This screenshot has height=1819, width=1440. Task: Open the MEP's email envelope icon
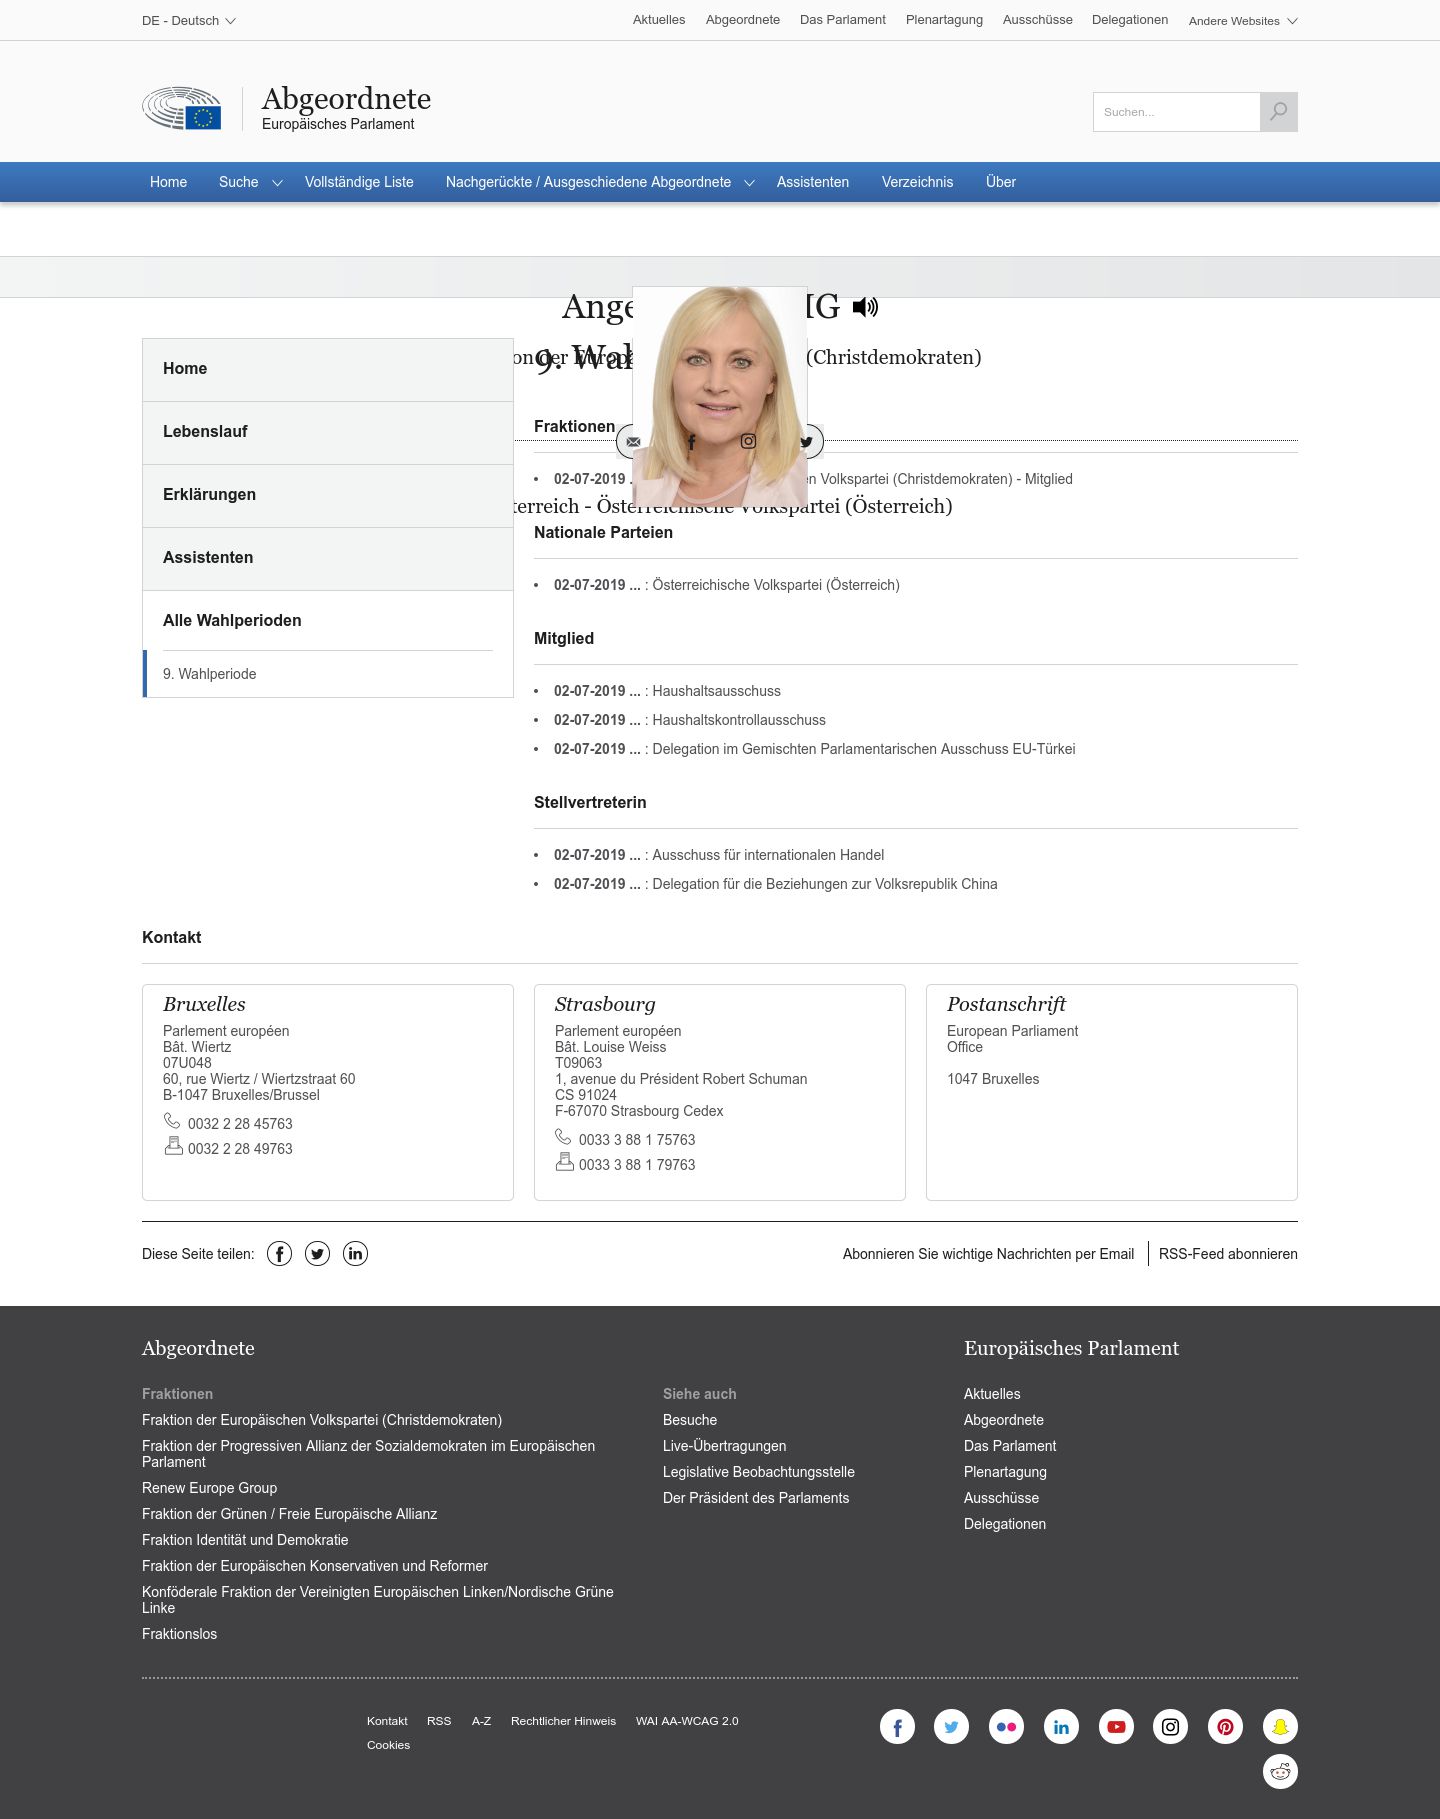(x=633, y=441)
